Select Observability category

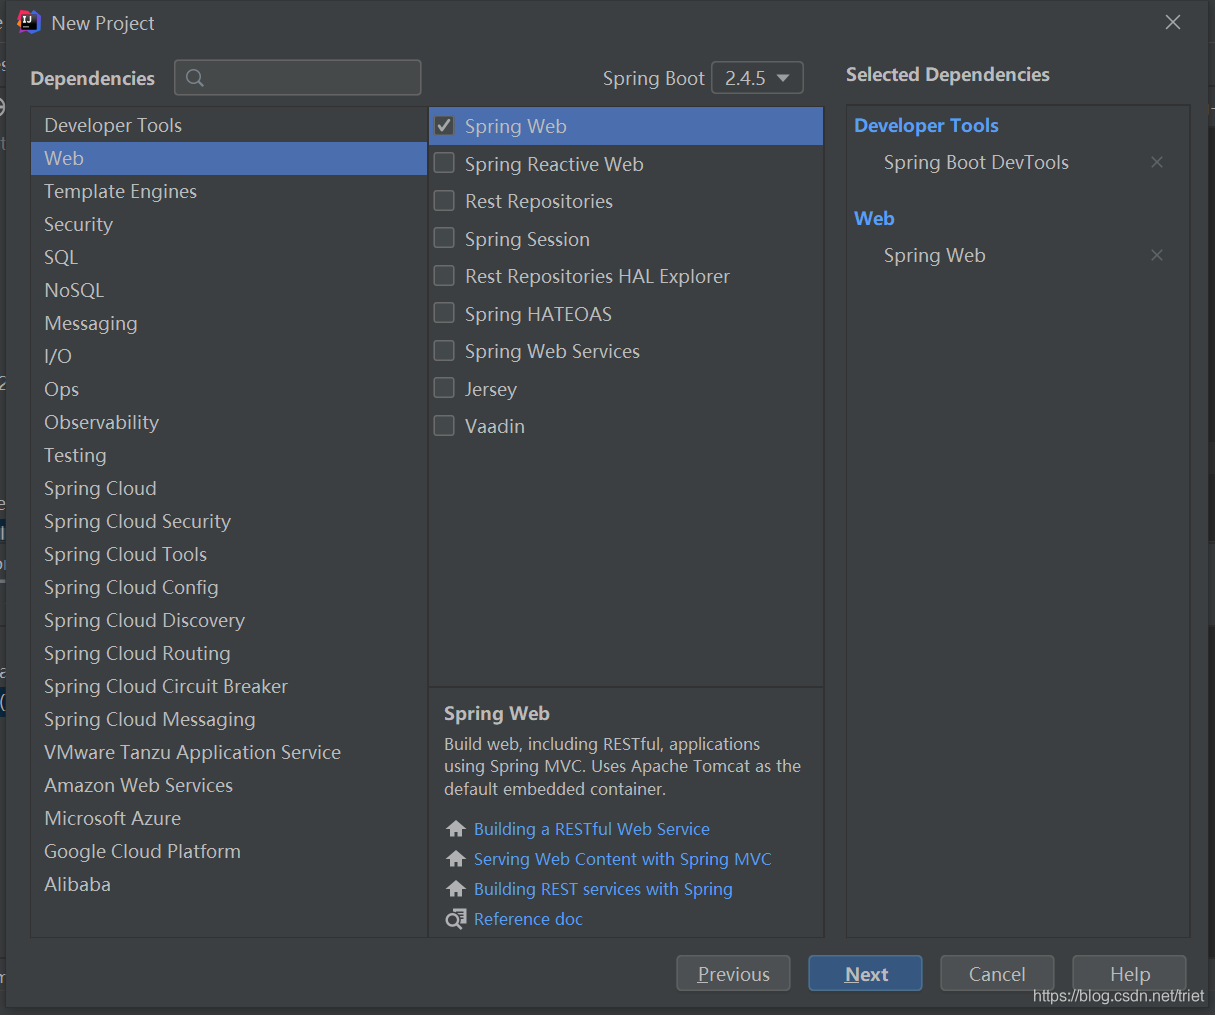pyautogui.click(x=229, y=422)
